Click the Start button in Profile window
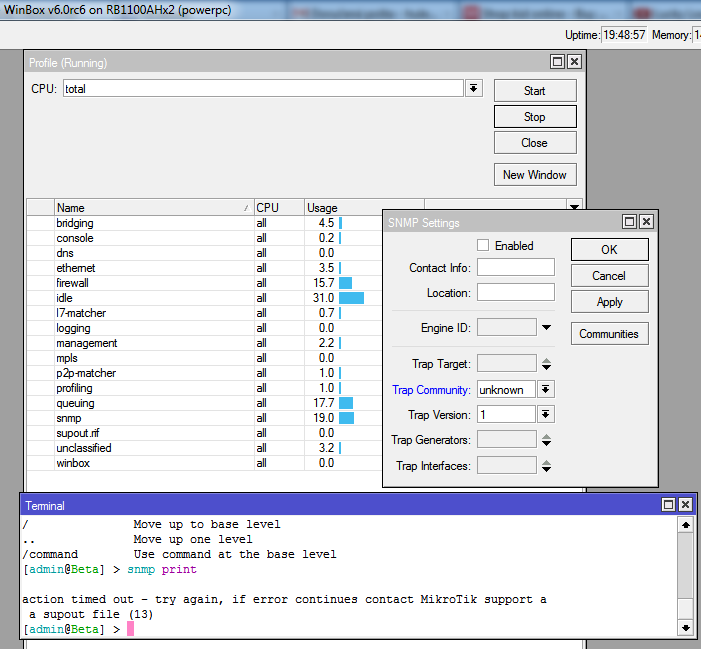Viewport: 701px width, 649px height. pyautogui.click(x=535, y=91)
